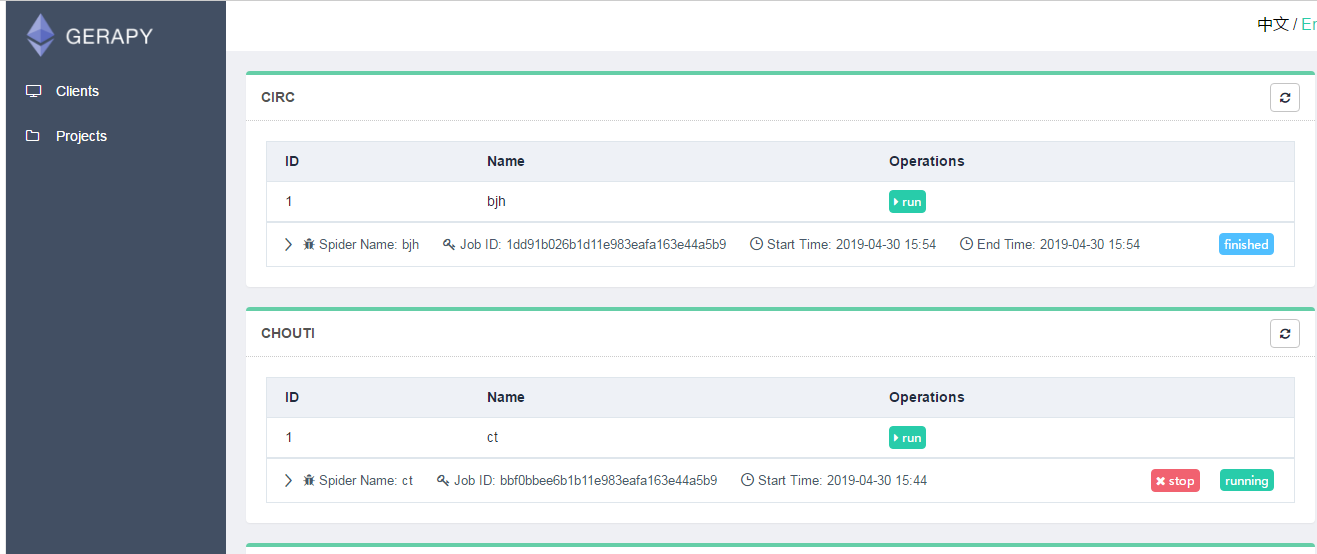Click Job ID bbf0bbee6b1b11e983eafa163e44a5b9
Screen dimensions: 1317x554
tap(585, 480)
